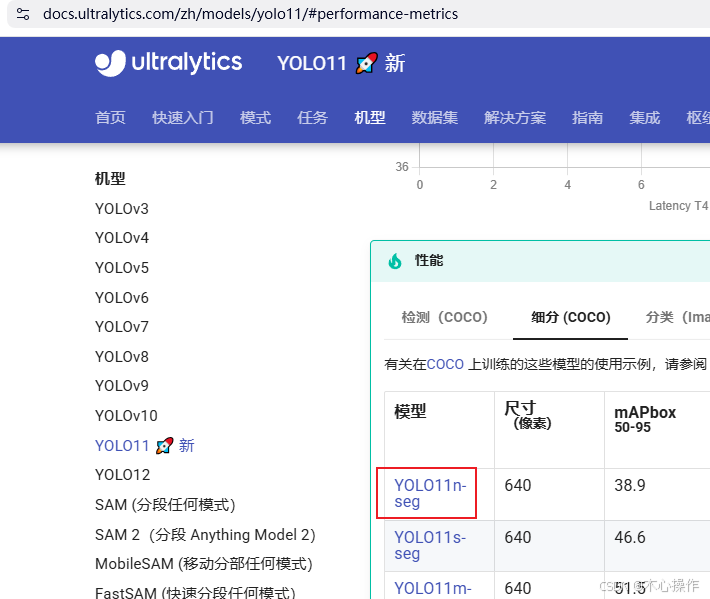
Task: Open site settings icon in address bar
Action: pos(23,14)
